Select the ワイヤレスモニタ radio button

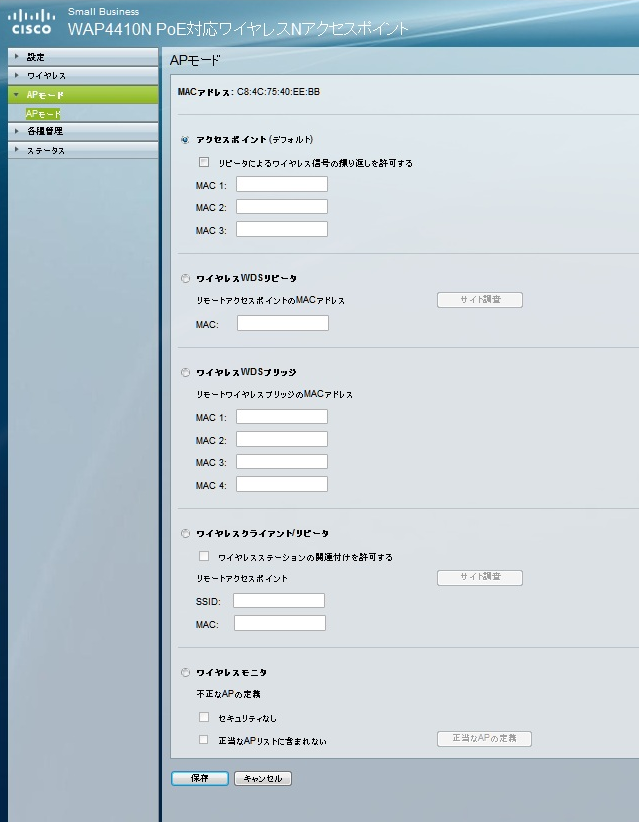[185, 673]
